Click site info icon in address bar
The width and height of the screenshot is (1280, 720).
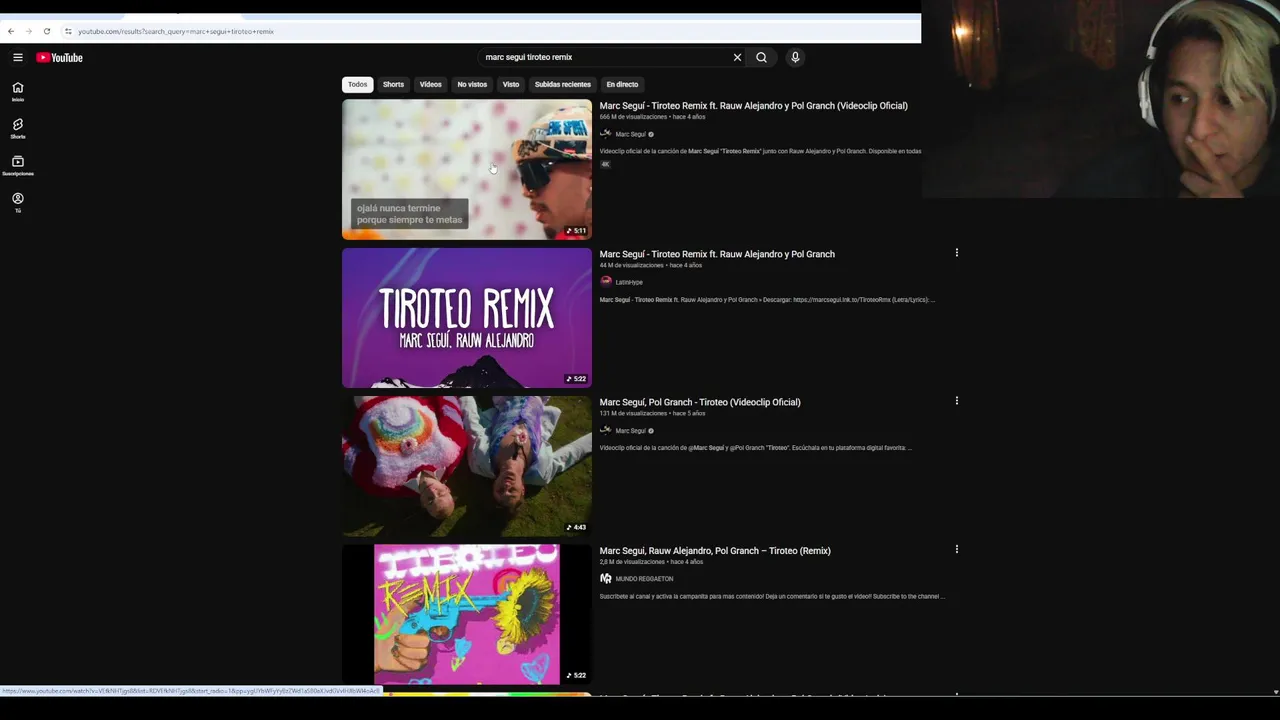tap(68, 31)
